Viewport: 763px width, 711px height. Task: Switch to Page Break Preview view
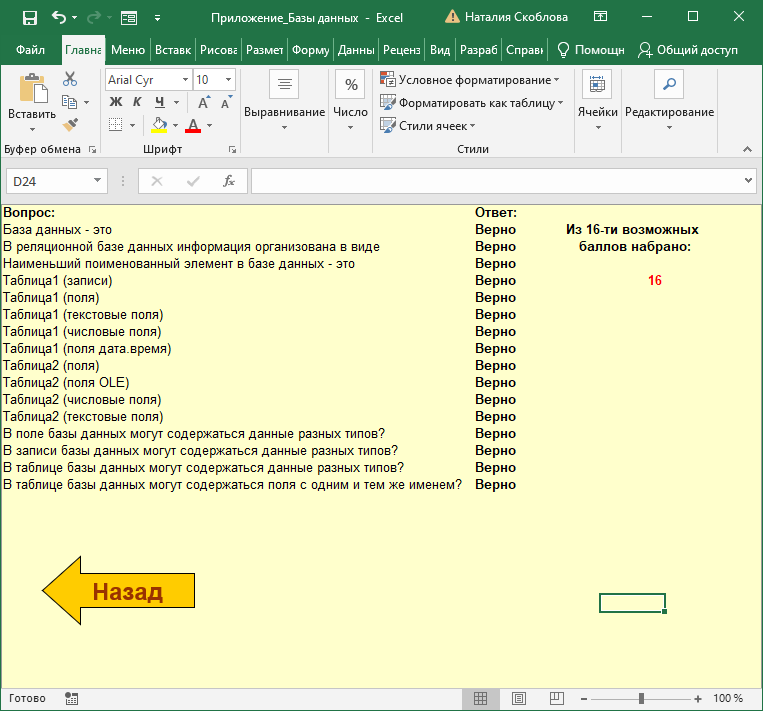(x=557, y=698)
